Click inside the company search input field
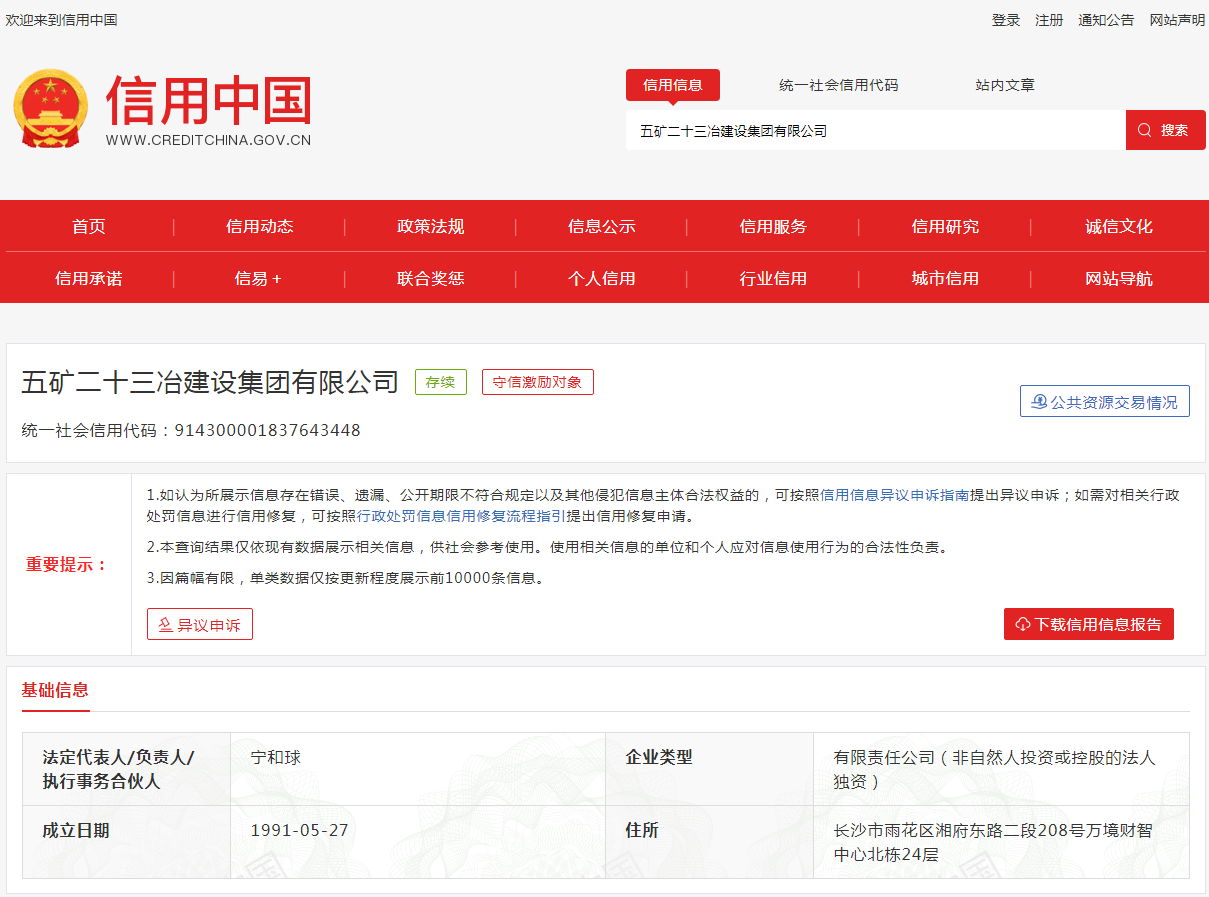The width and height of the screenshot is (1209, 897). (875, 129)
